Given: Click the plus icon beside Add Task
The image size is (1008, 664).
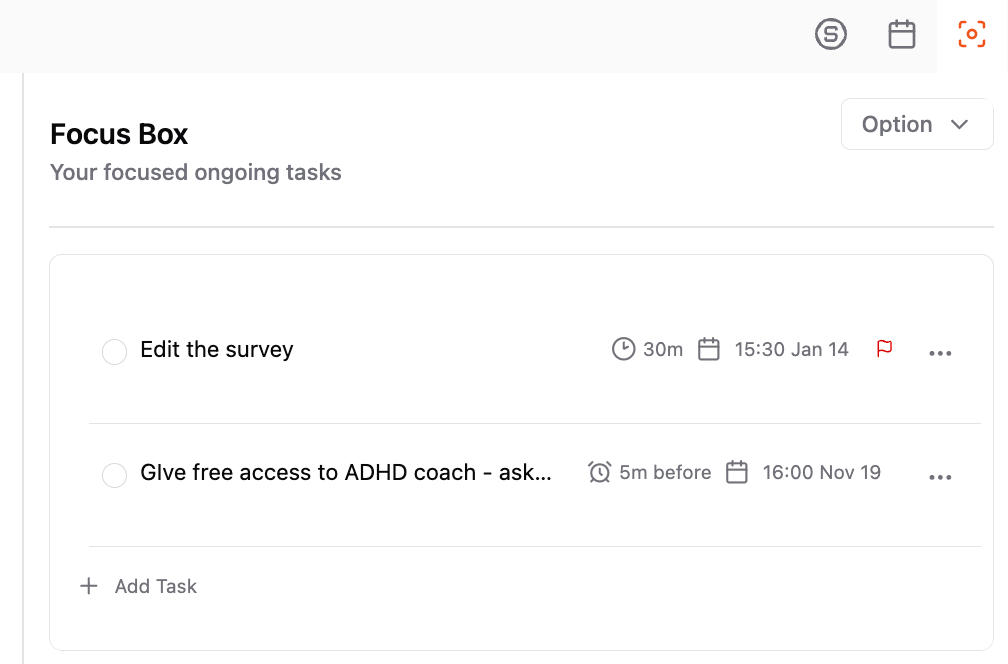Looking at the screenshot, I should tap(89, 586).
